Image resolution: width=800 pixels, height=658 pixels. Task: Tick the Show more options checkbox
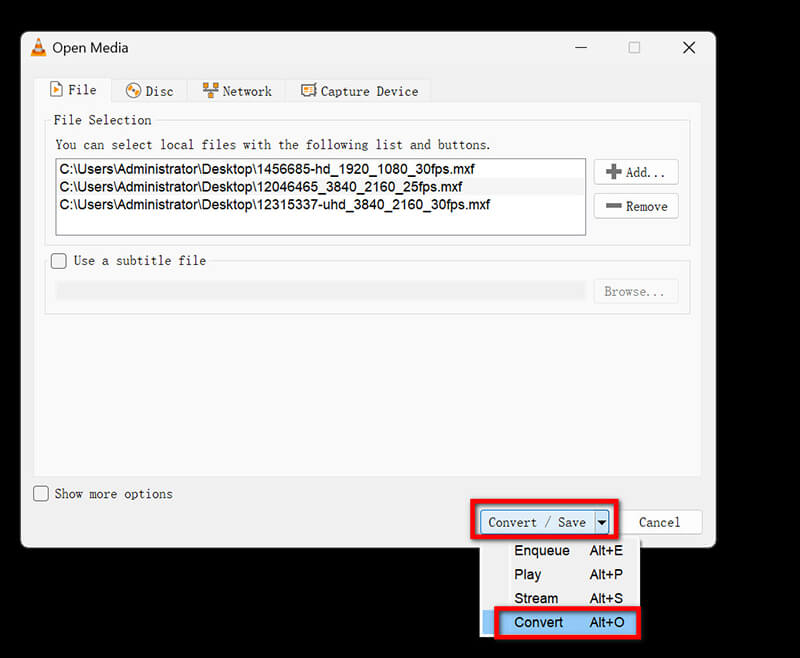(x=41, y=493)
